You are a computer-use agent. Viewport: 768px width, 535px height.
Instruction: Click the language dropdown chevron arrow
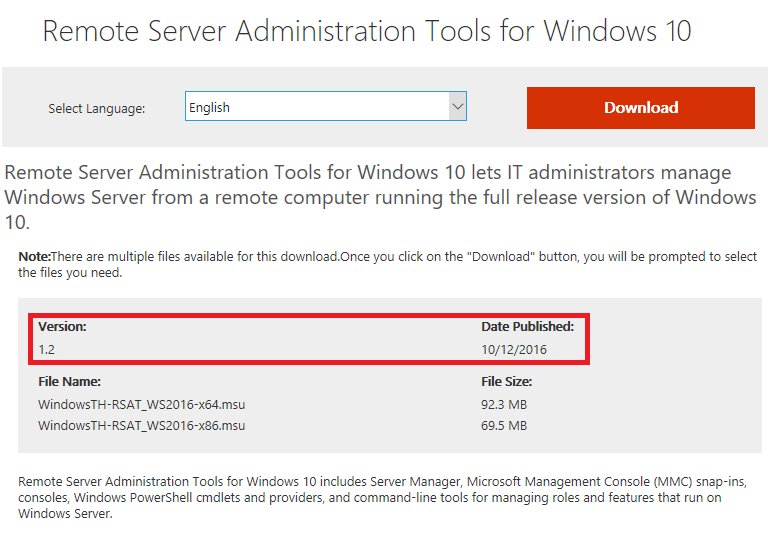click(457, 106)
